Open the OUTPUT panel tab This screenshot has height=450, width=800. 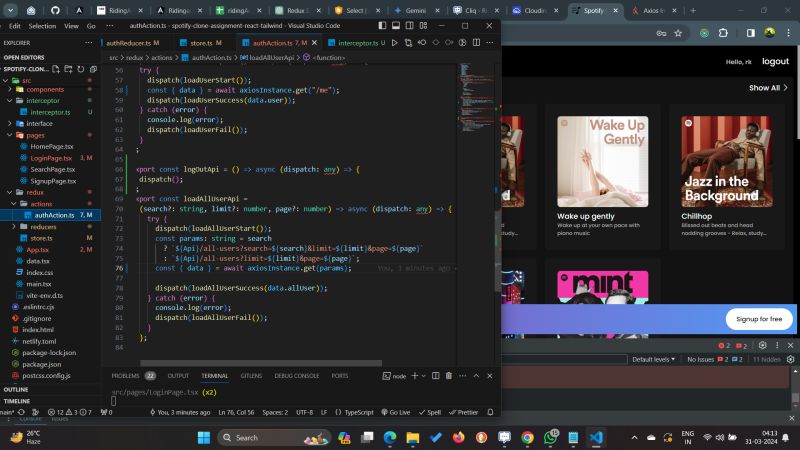coord(178,376)
